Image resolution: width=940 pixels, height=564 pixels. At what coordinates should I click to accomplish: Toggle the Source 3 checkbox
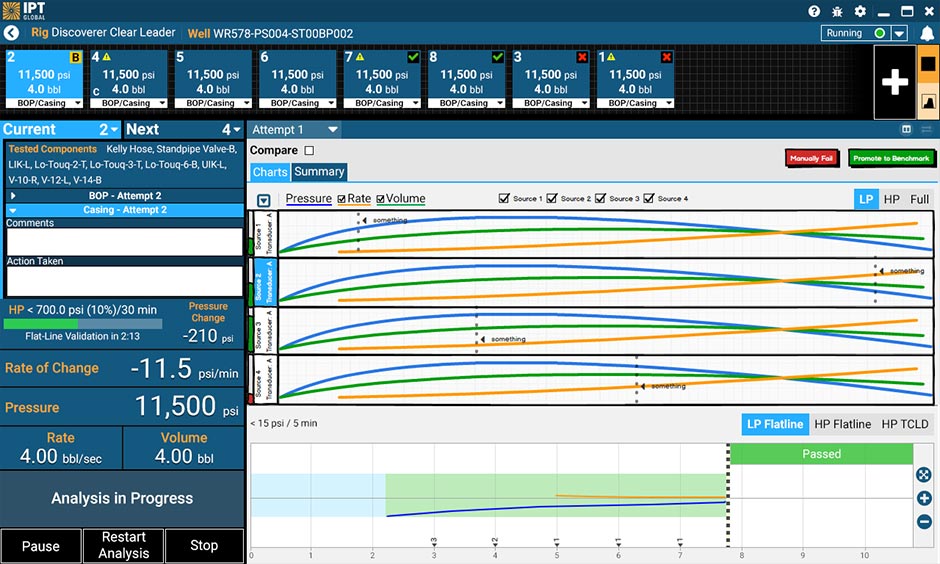pos(600,199)
